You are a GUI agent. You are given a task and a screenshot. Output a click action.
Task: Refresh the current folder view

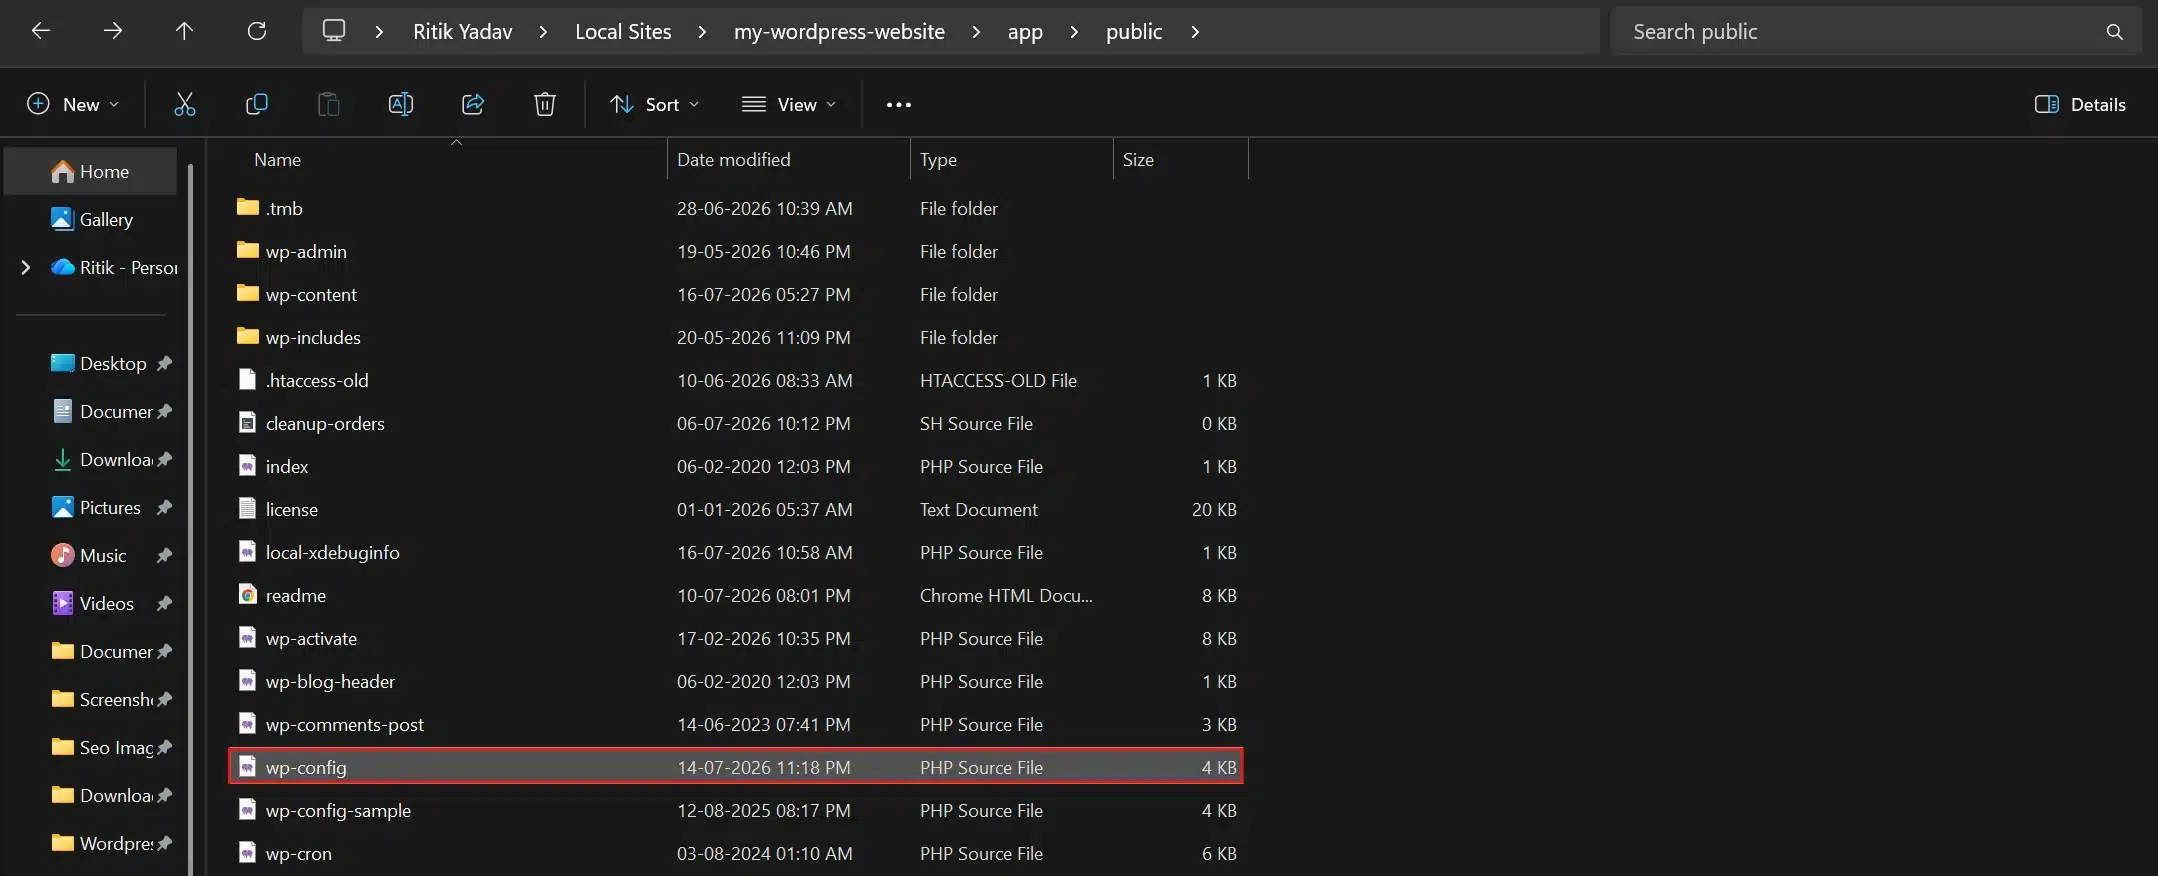tap(257, 31)
